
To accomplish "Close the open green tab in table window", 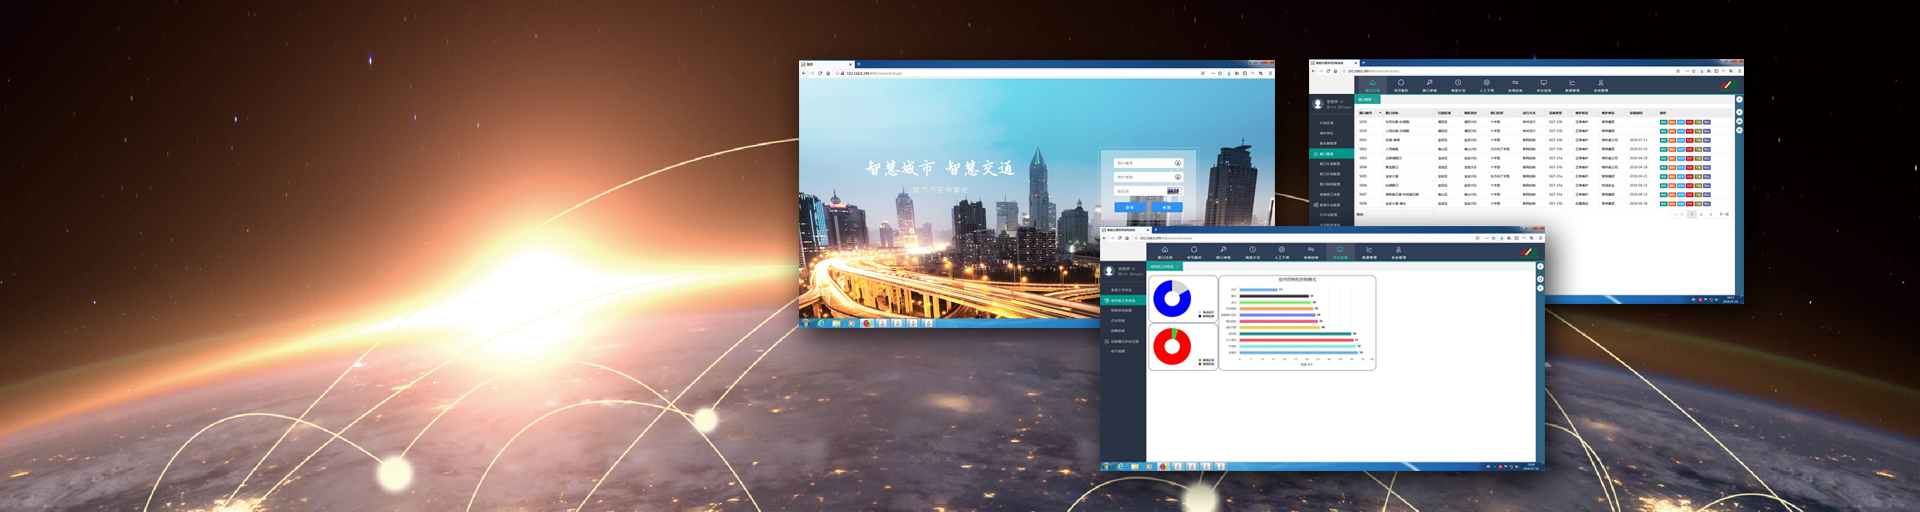I will (x=1375, y=100).
